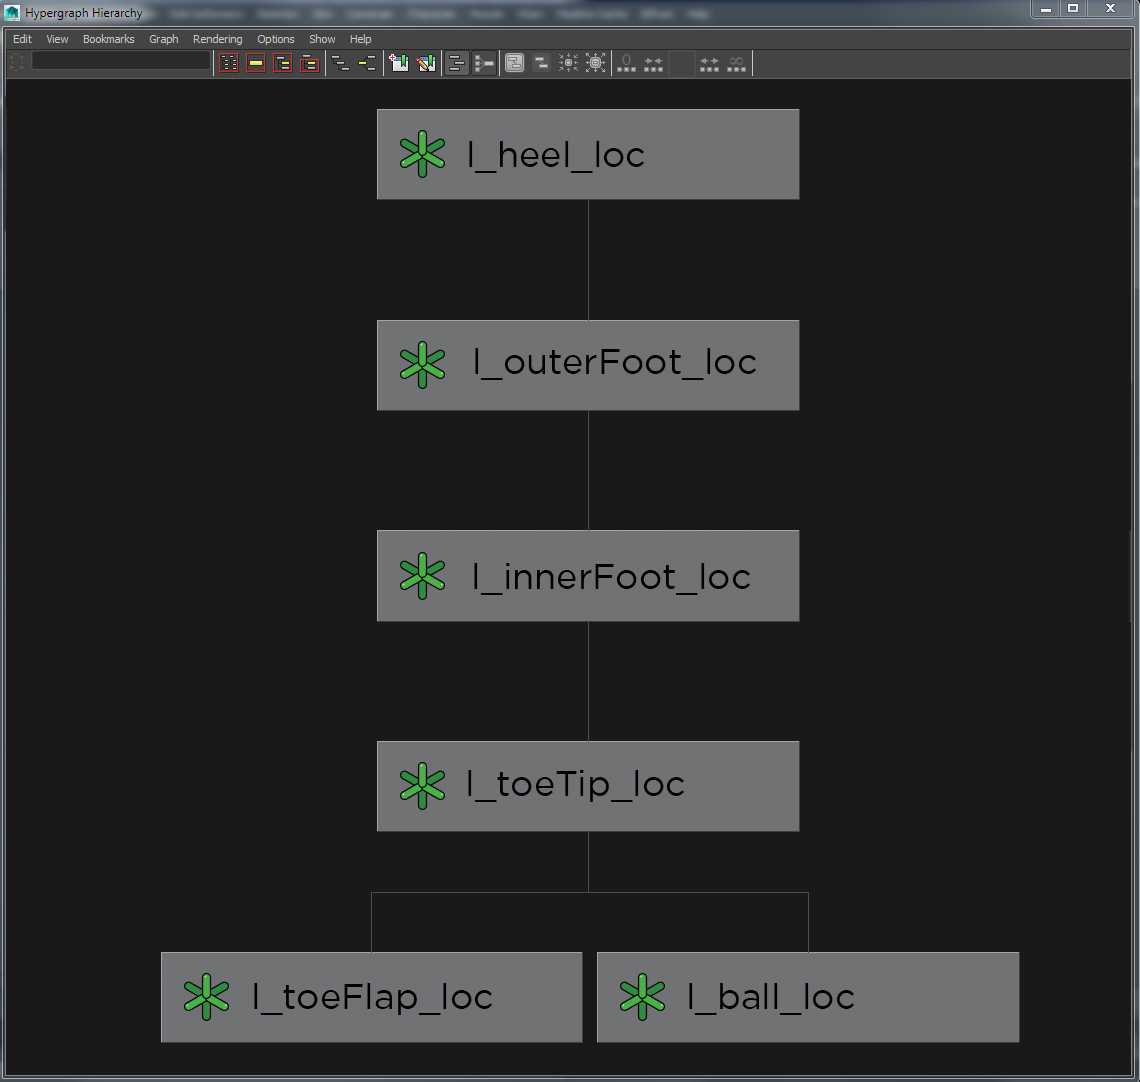Select the l_ball_loc node
The height and width of the screenshot is (1082, 1140).
(x=808, y=997)
